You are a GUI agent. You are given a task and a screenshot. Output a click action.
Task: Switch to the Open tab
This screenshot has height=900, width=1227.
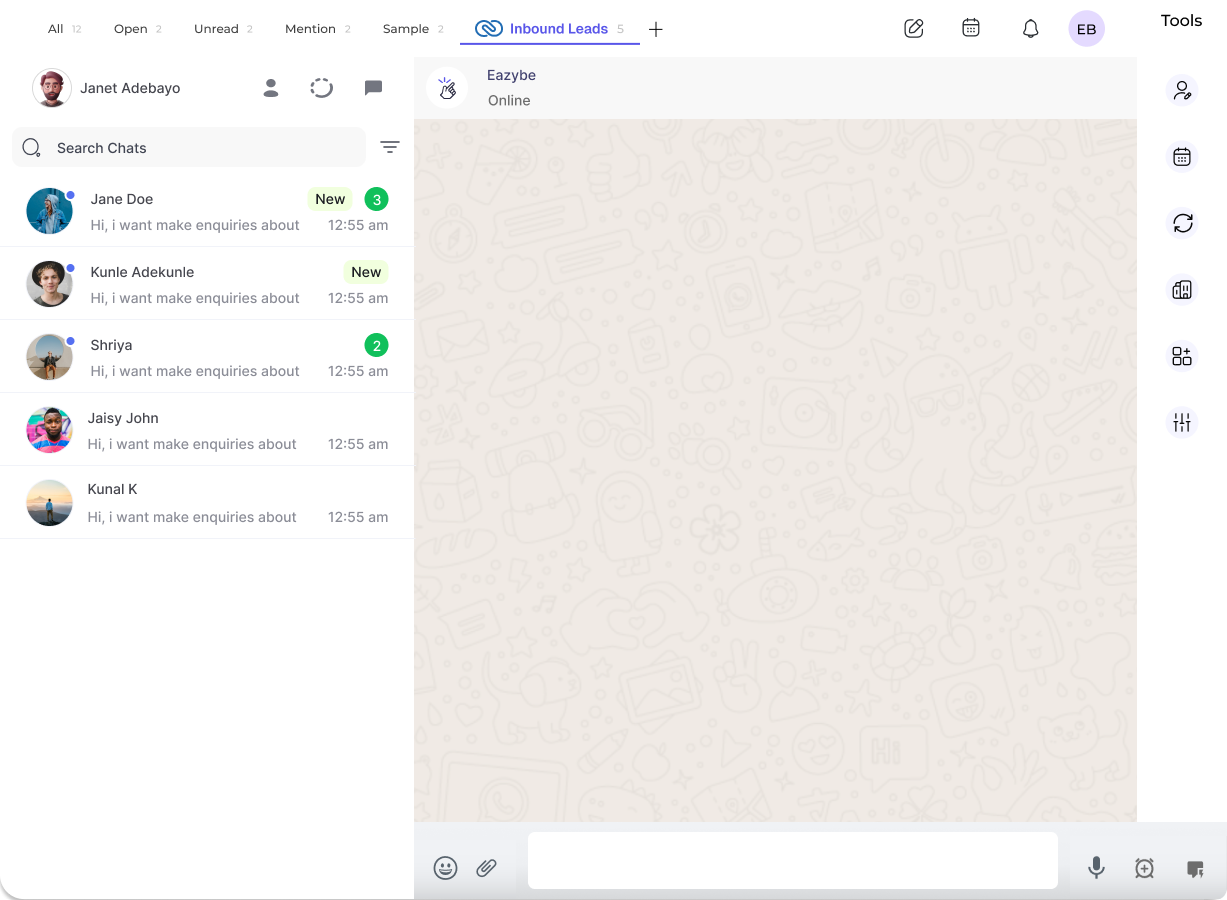click(137, 29)
